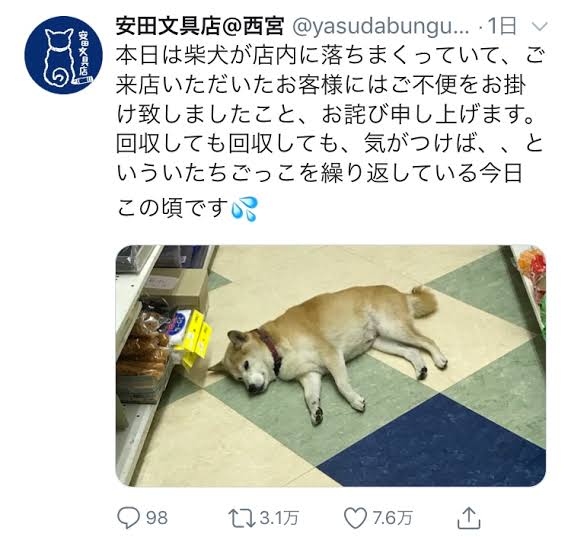Open the reply icon with 98 comments

click(129, 517)
